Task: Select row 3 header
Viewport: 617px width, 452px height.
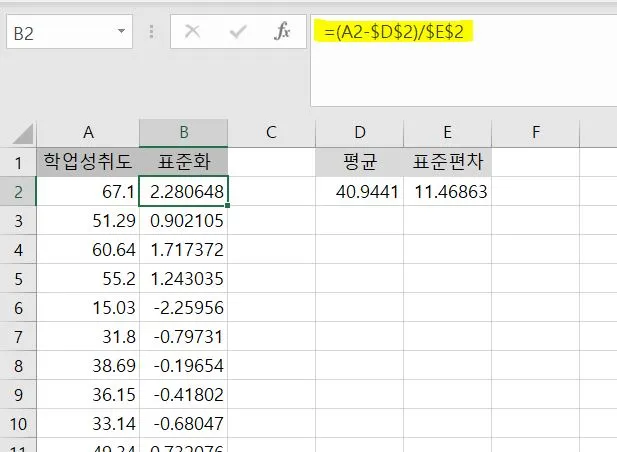Action: pyautogui.click(x=18, y=220)
